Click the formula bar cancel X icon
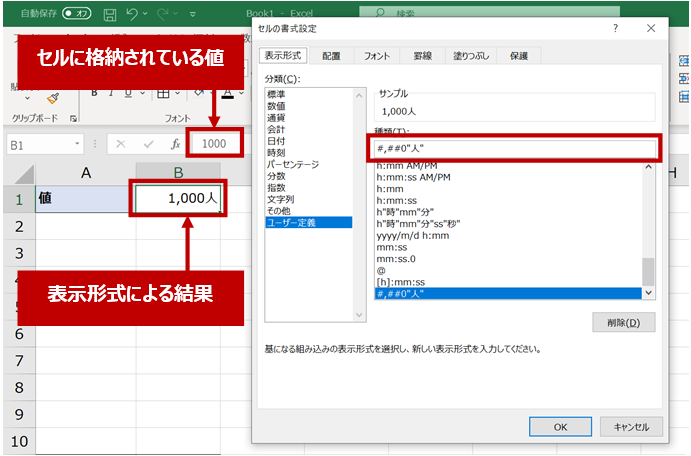This screenshot has width=691, height=456. [x=121, y=144]
